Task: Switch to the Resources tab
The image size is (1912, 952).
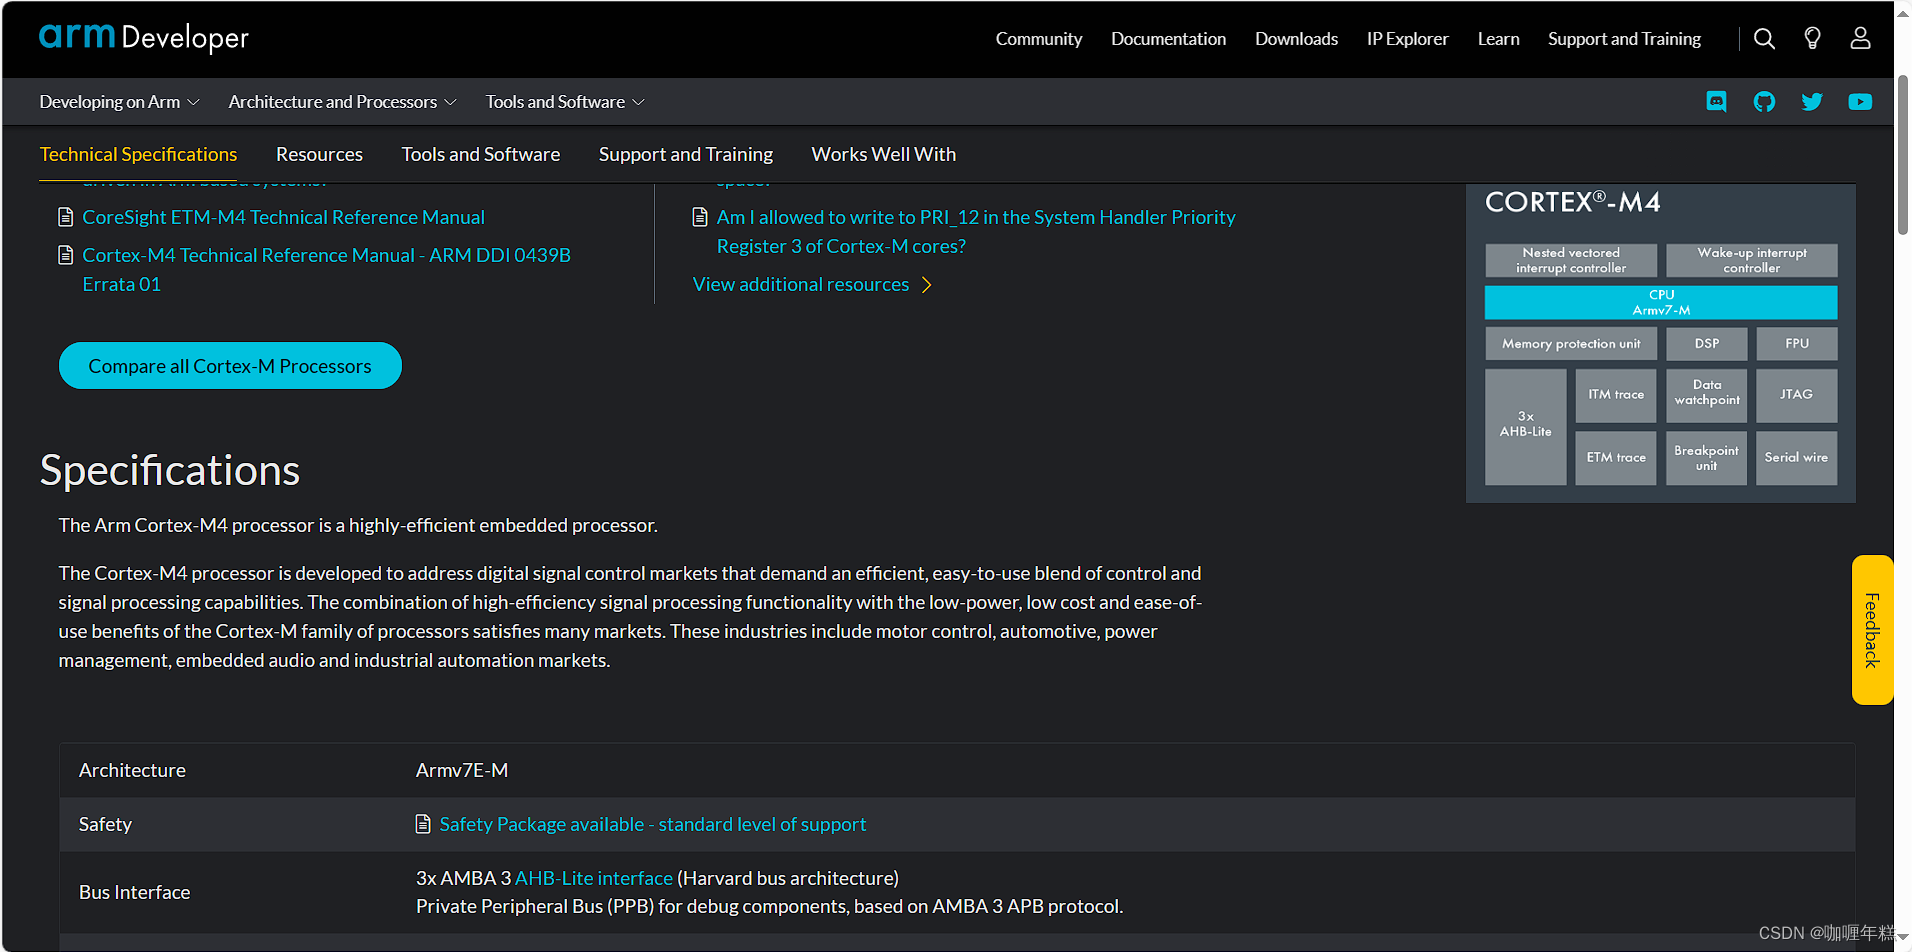Action: pyautogui.click(x=319, y=154)
